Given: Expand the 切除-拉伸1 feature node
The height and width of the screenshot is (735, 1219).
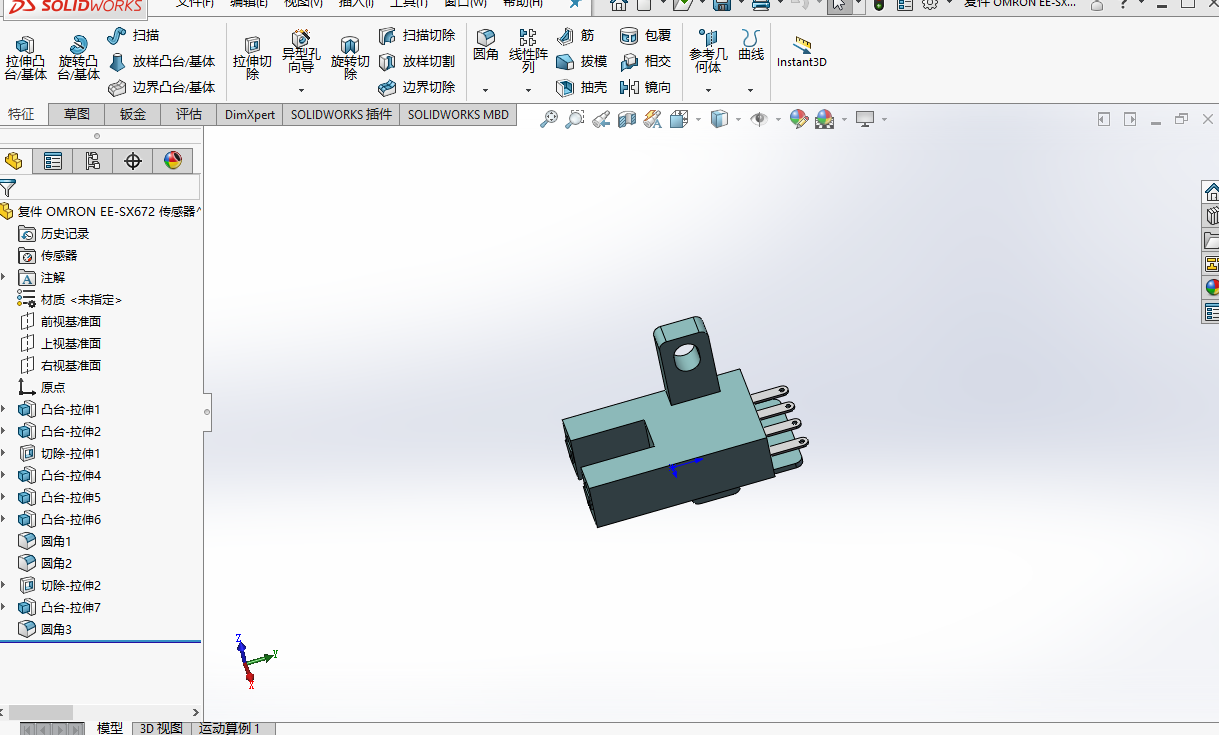Looking at the screenshot, I should pyautogui.click(x=4, y=453).
